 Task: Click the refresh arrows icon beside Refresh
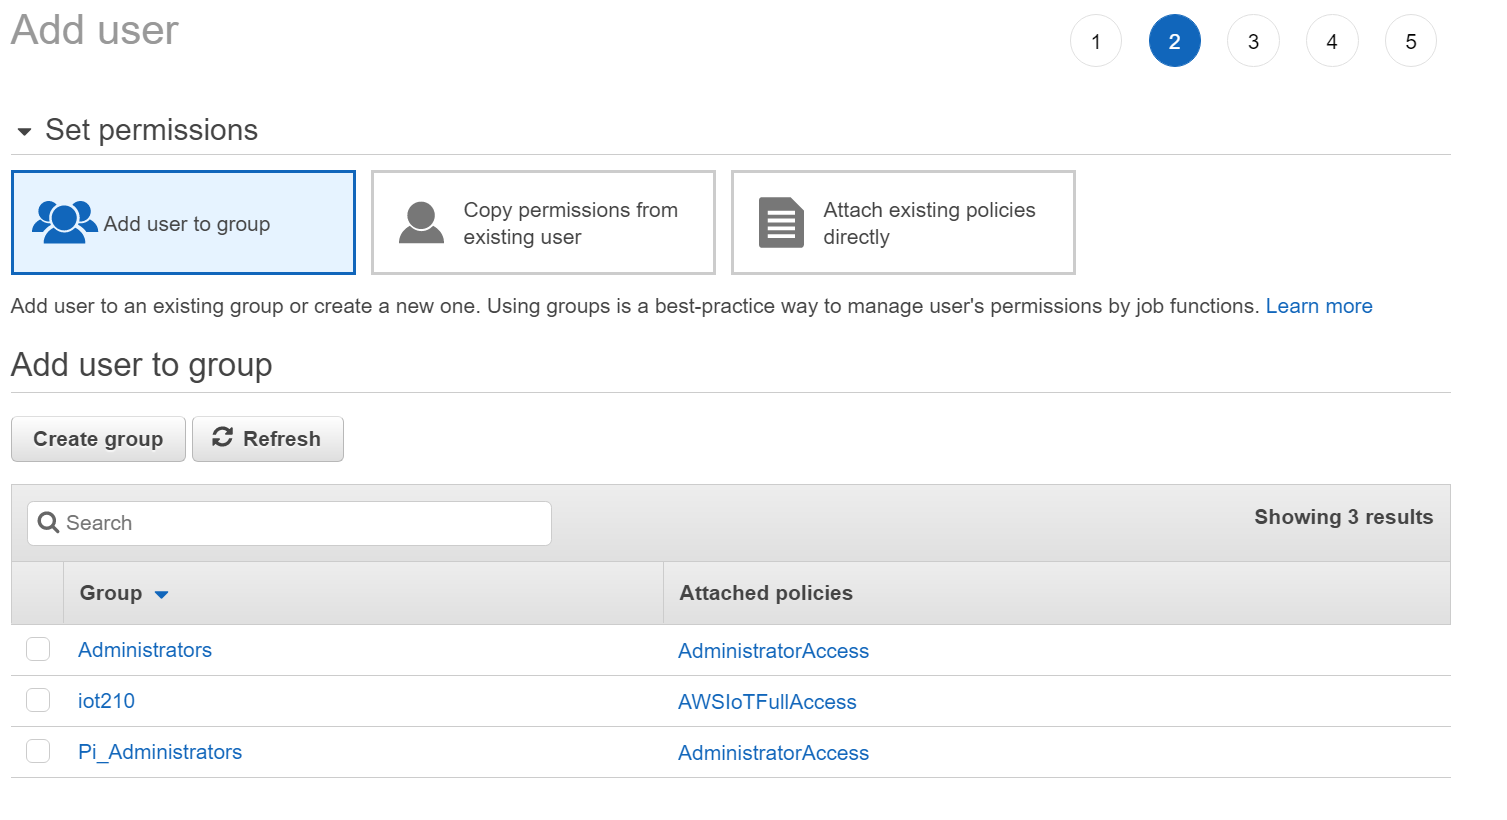click(222, 438)
